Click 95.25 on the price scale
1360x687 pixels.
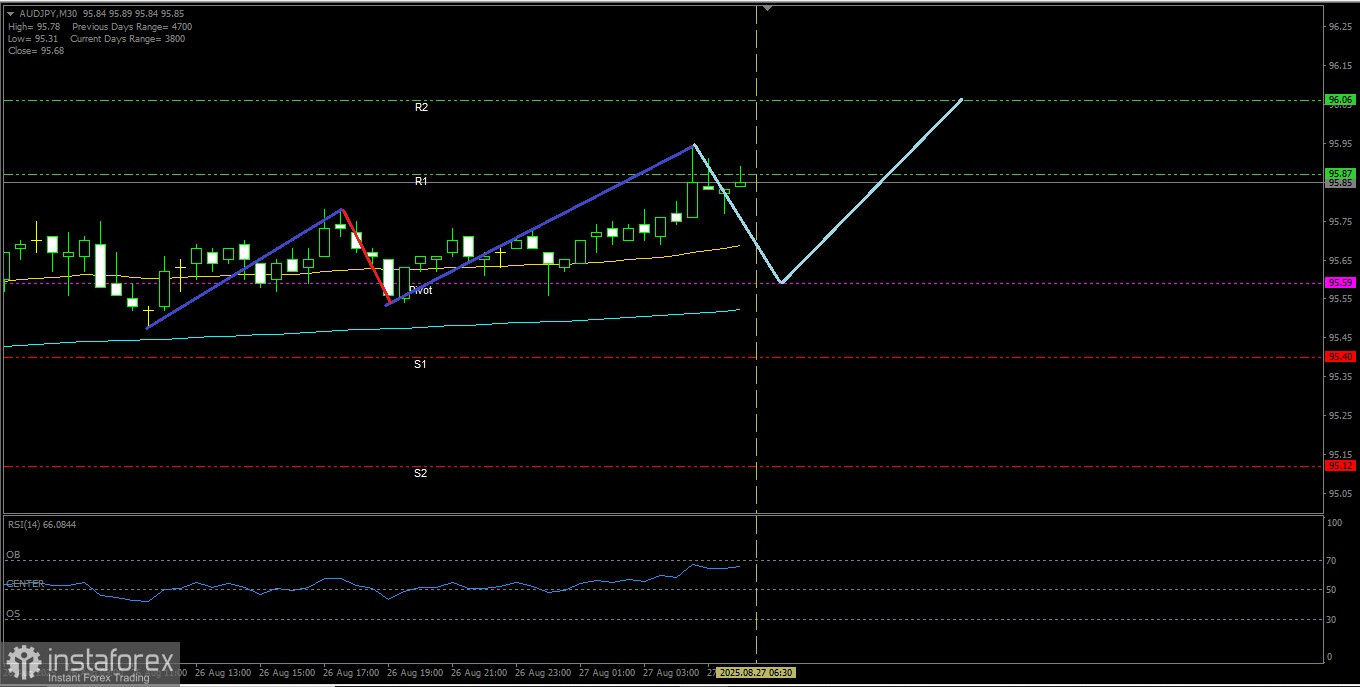coord(1340,416)
